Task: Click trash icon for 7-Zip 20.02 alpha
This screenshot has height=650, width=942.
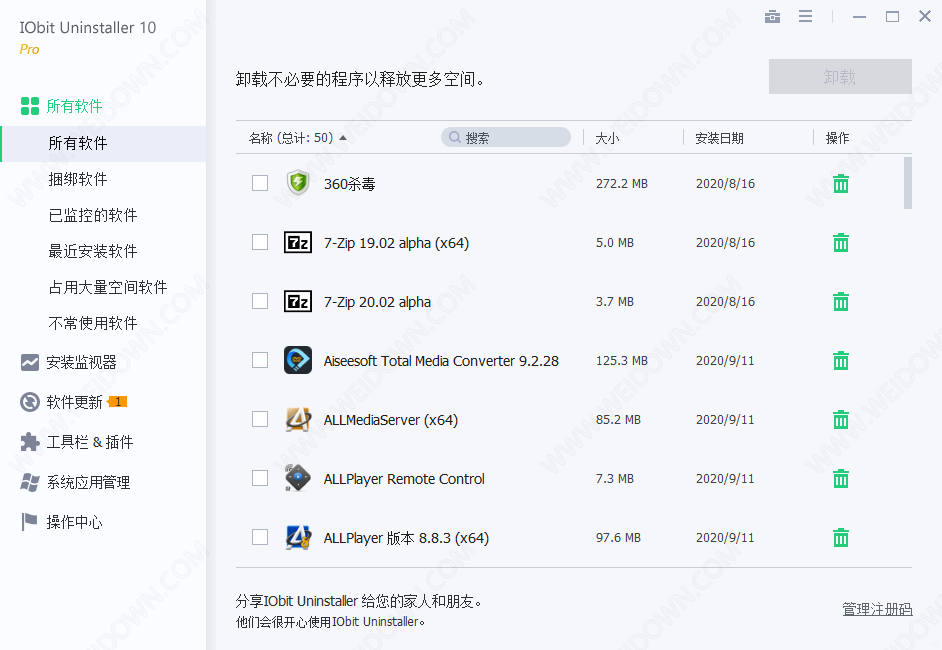Action: (840, 302)
